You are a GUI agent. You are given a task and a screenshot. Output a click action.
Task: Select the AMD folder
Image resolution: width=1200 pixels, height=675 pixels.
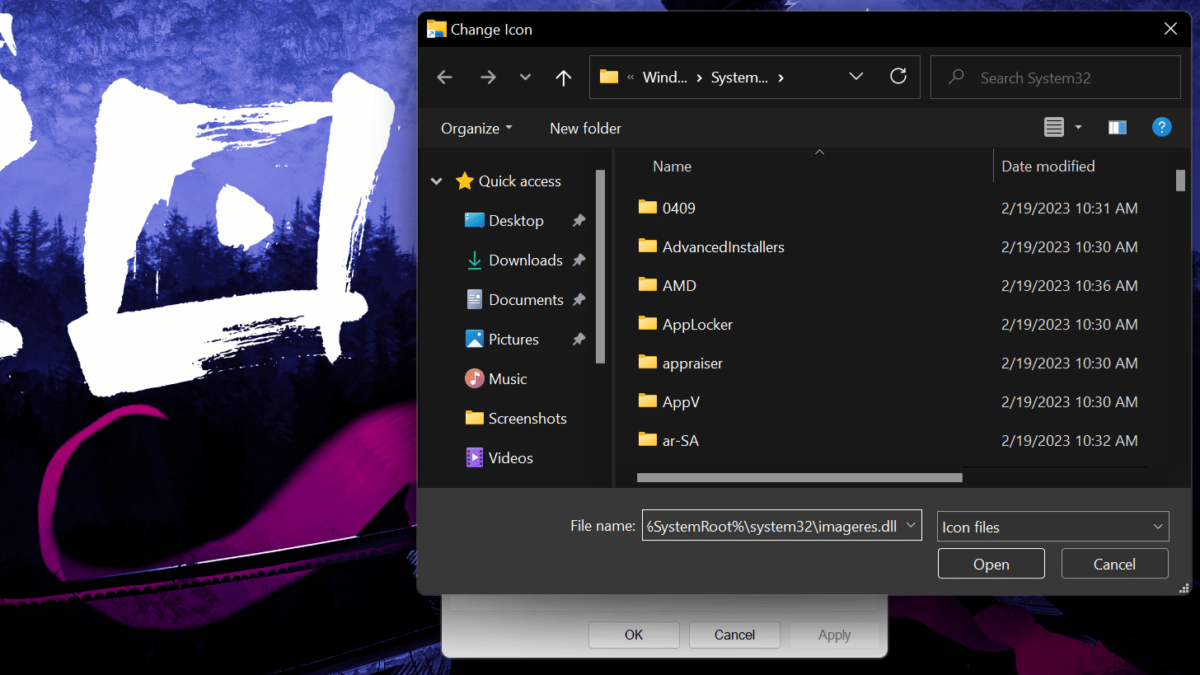coord(679,286)
